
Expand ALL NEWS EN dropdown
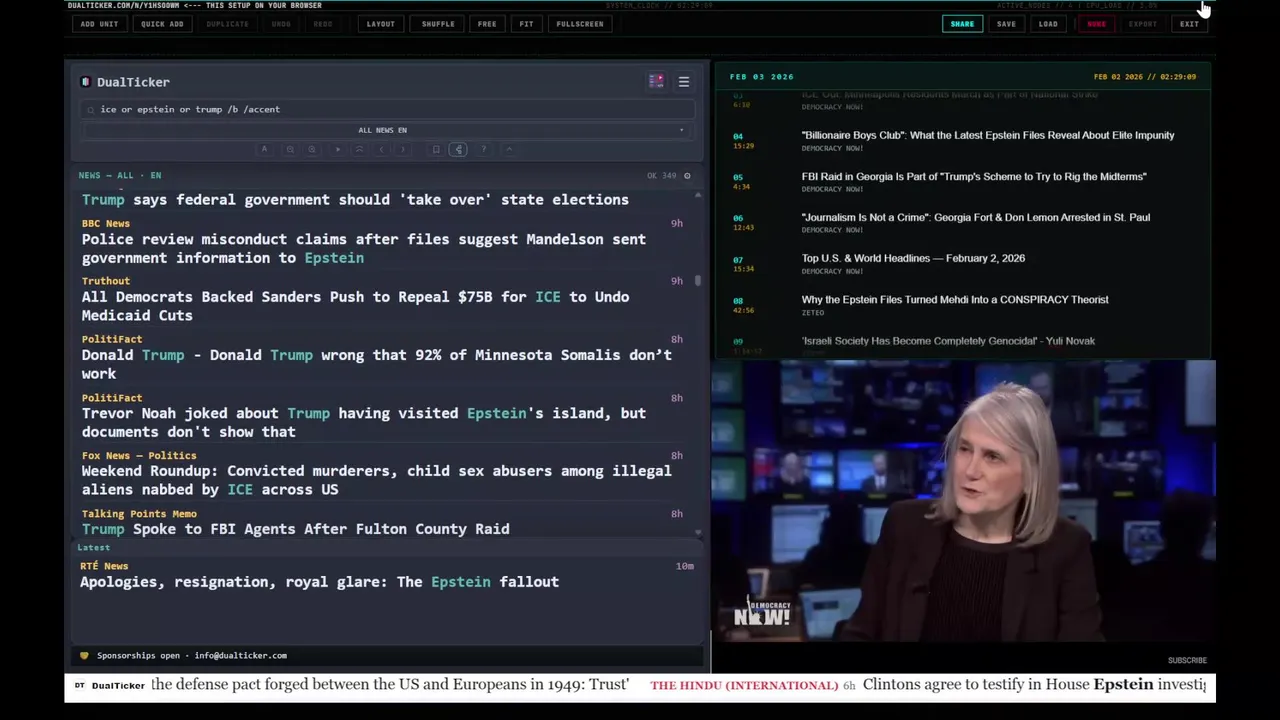[x=383, y=130]
